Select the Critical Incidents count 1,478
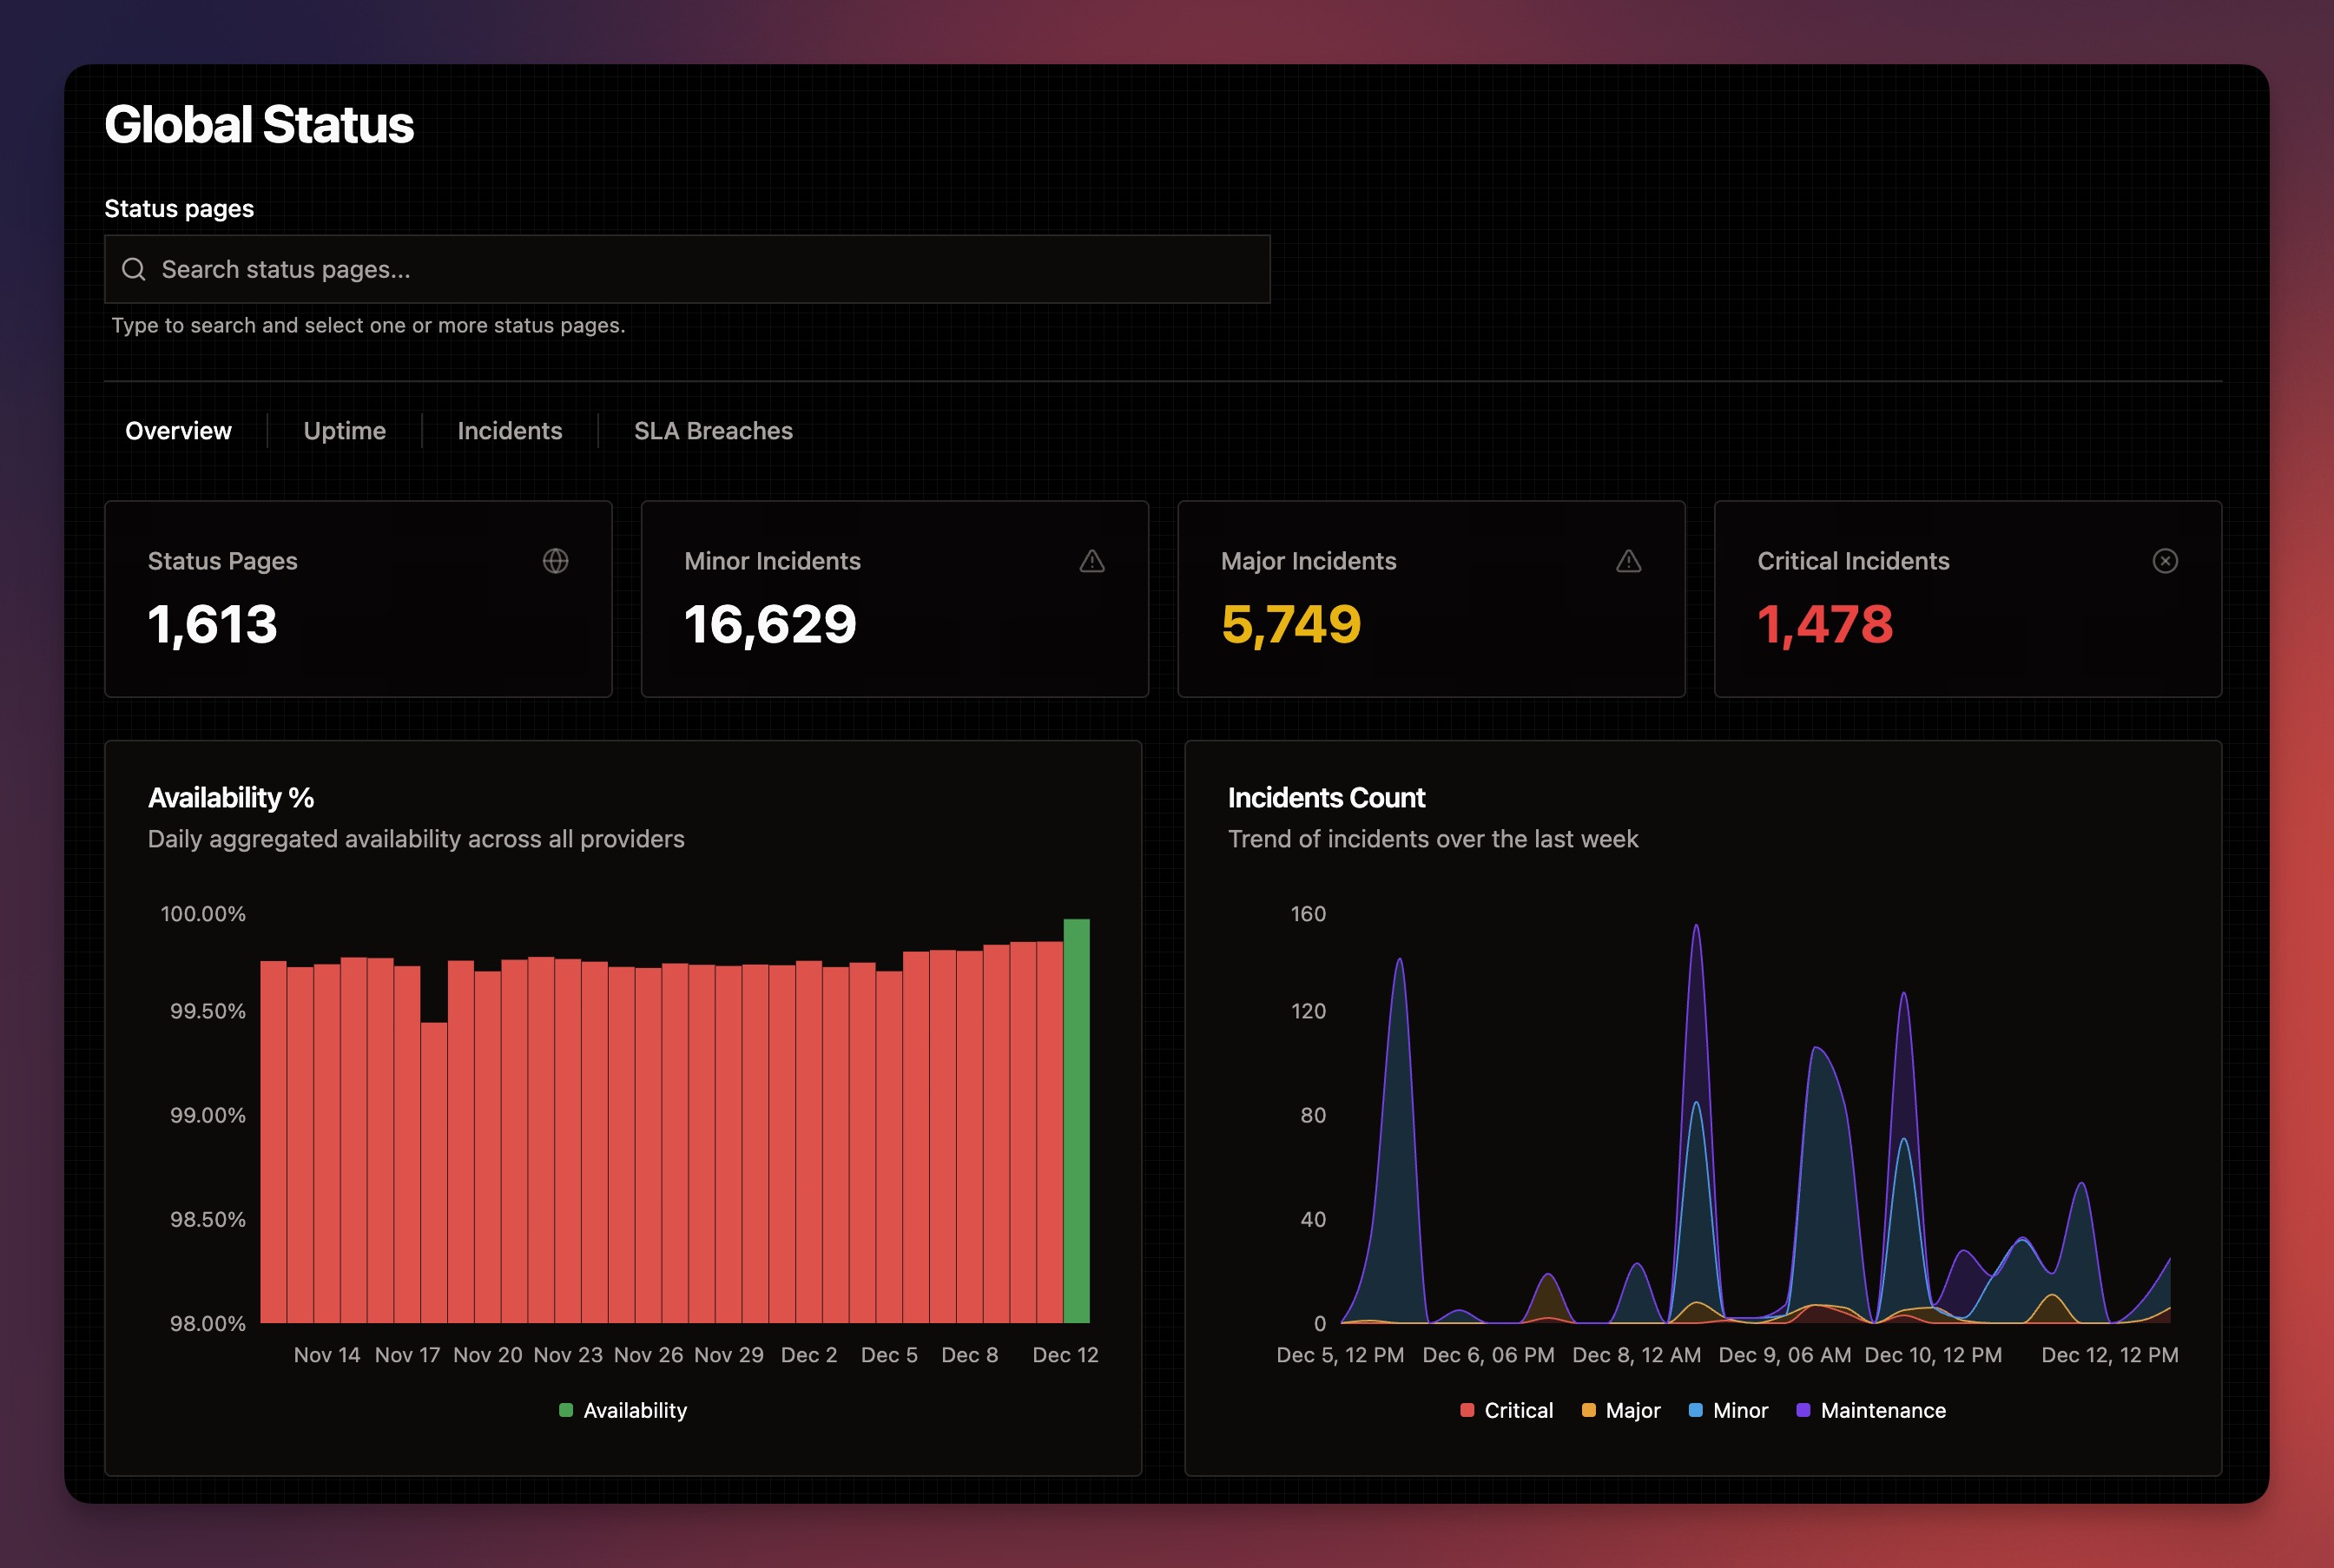This screenshot has height=1568, width=2334. pyautogui.click(x=1824, y=625)
